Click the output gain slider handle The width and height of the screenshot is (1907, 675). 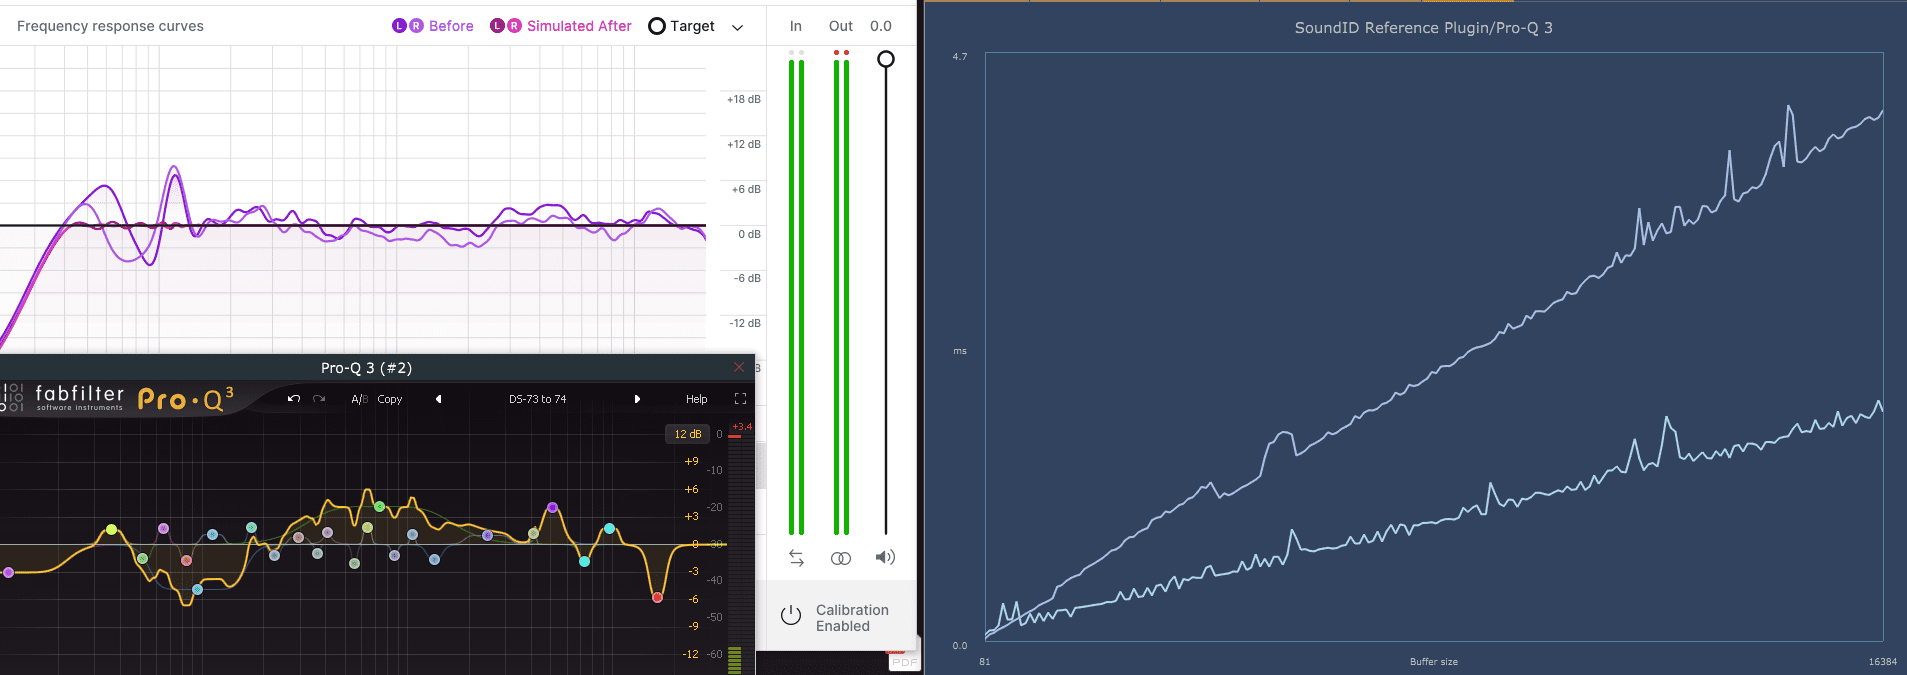(x=886, y=60)
